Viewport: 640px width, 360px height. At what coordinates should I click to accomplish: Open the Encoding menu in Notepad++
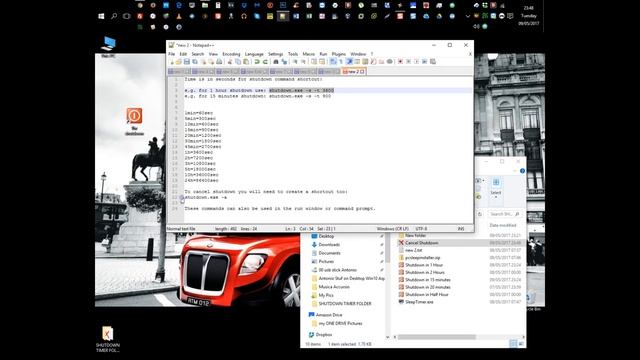point(231,54)
